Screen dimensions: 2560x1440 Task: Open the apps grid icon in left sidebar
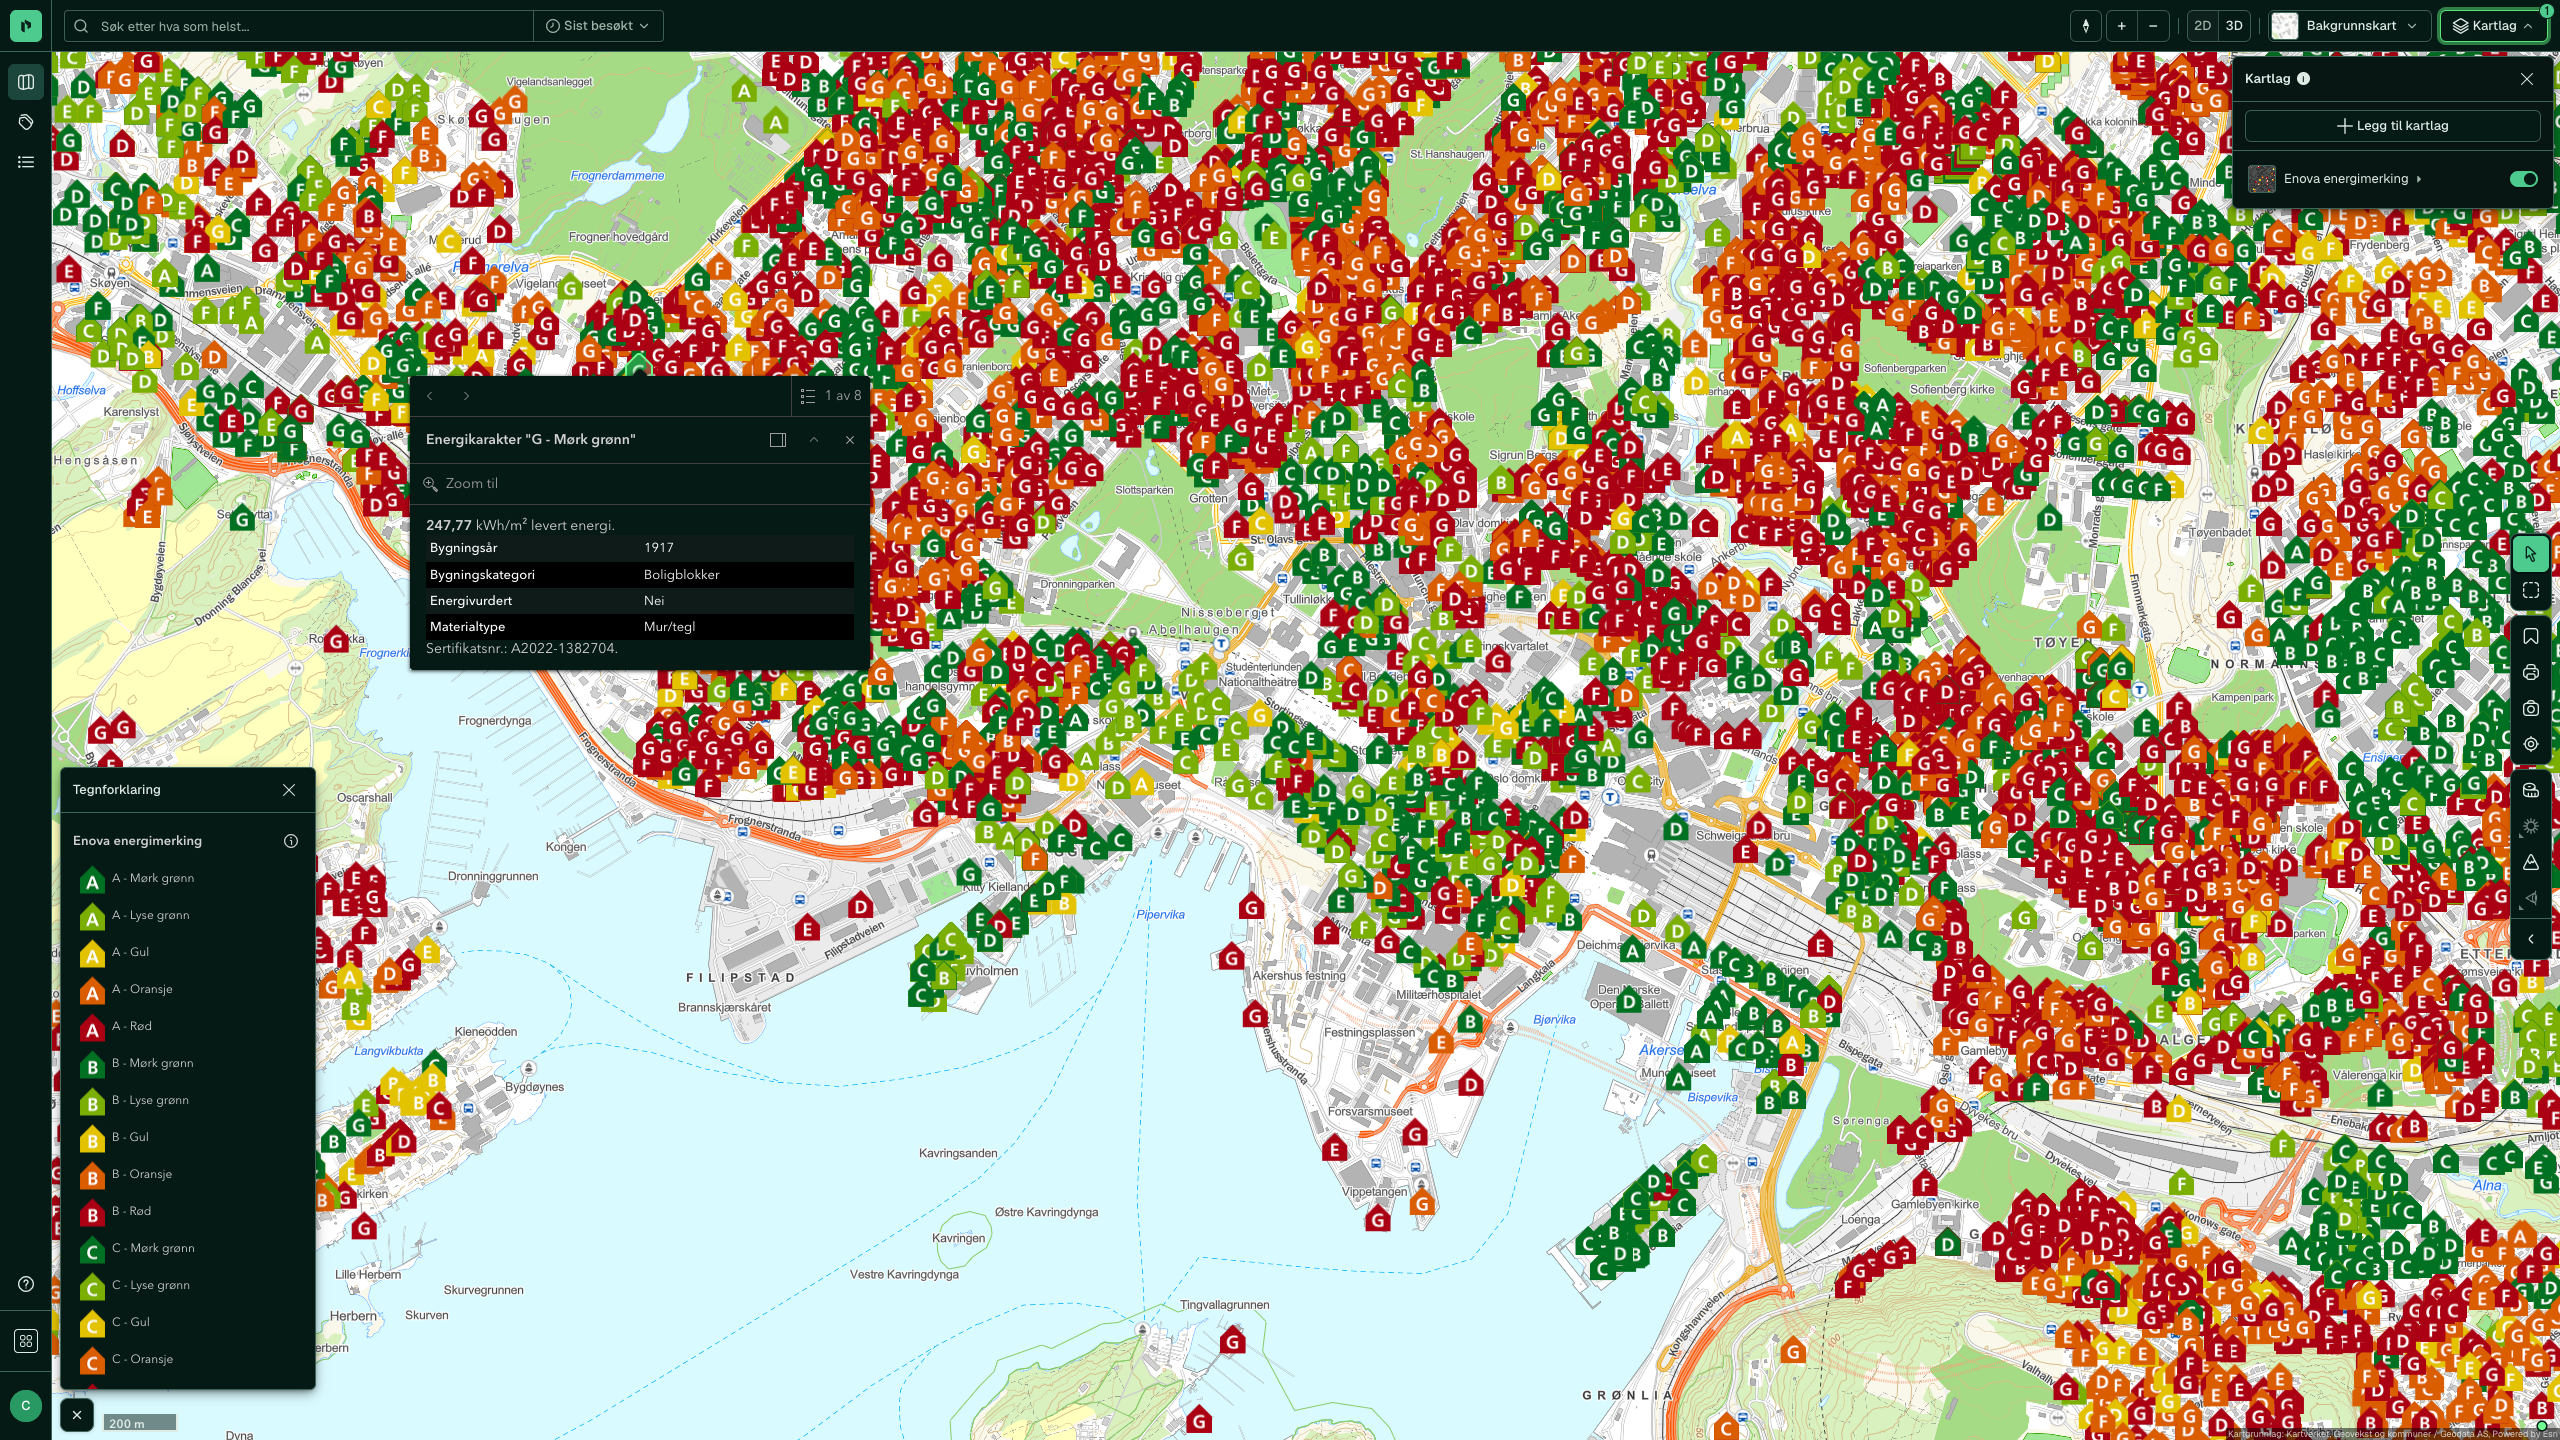click(26, 1341)
